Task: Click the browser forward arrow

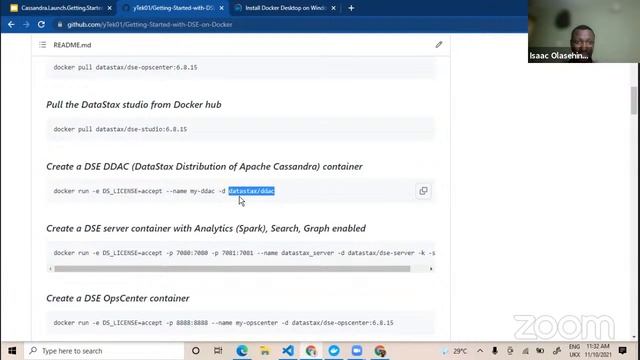Action: [26, 24]
